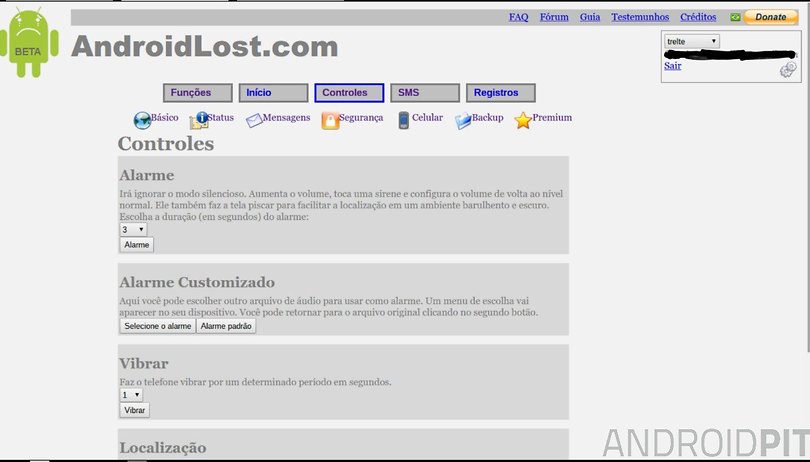Open the Premium star icon
Viewport: 810px width, 462px height.
pyautogui.click(x=523, y=120)
